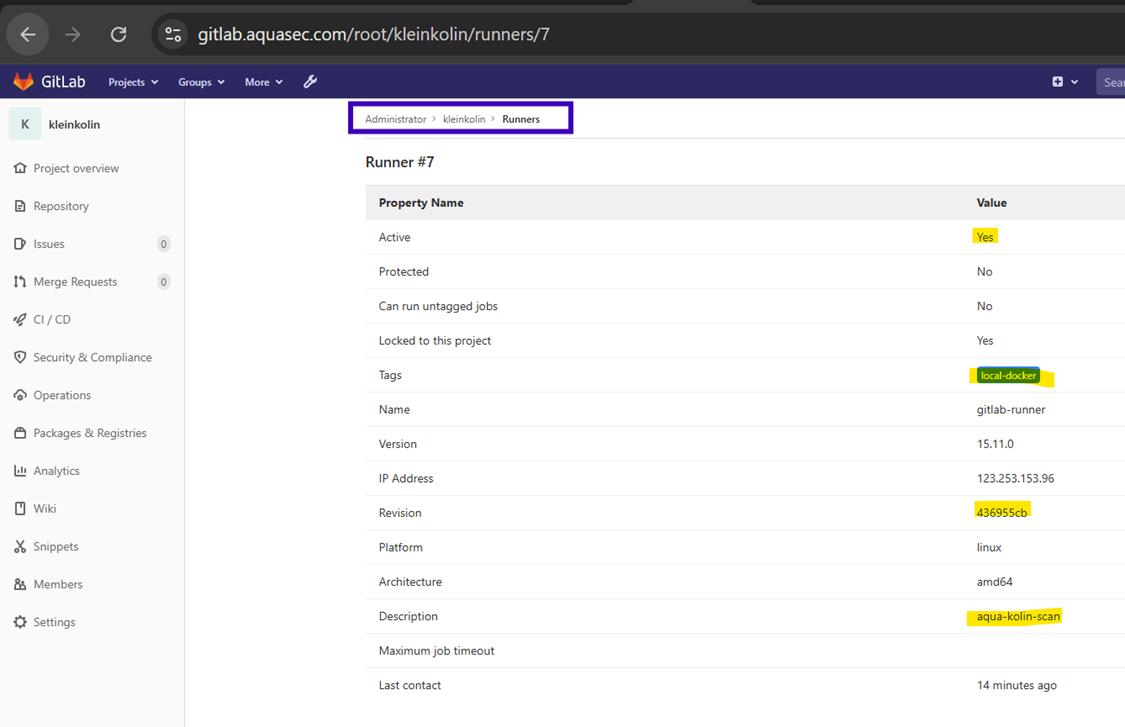Click Revision value 436955cb
Image resolution: width=1125 pixels, height=727 pixels.
click(x=1002, y=512)
